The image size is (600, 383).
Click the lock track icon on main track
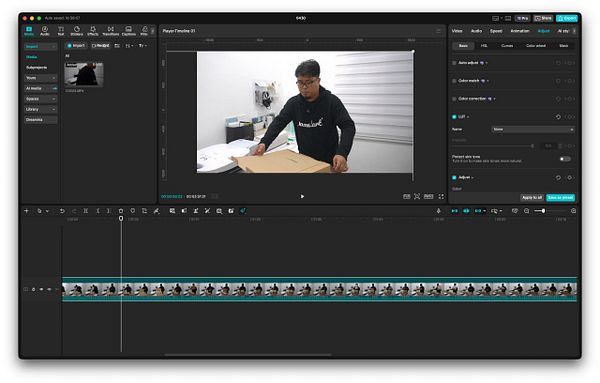point(34,289)
